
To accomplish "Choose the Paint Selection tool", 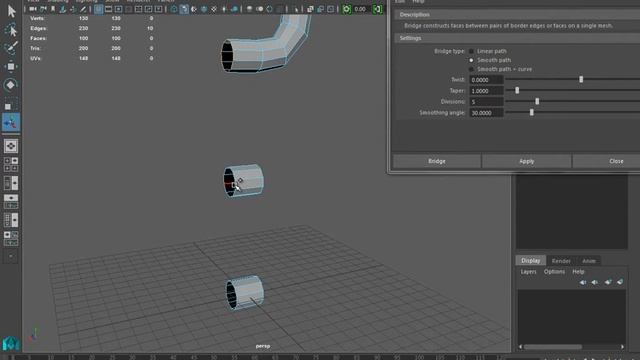I will click(x=11, y=47).
